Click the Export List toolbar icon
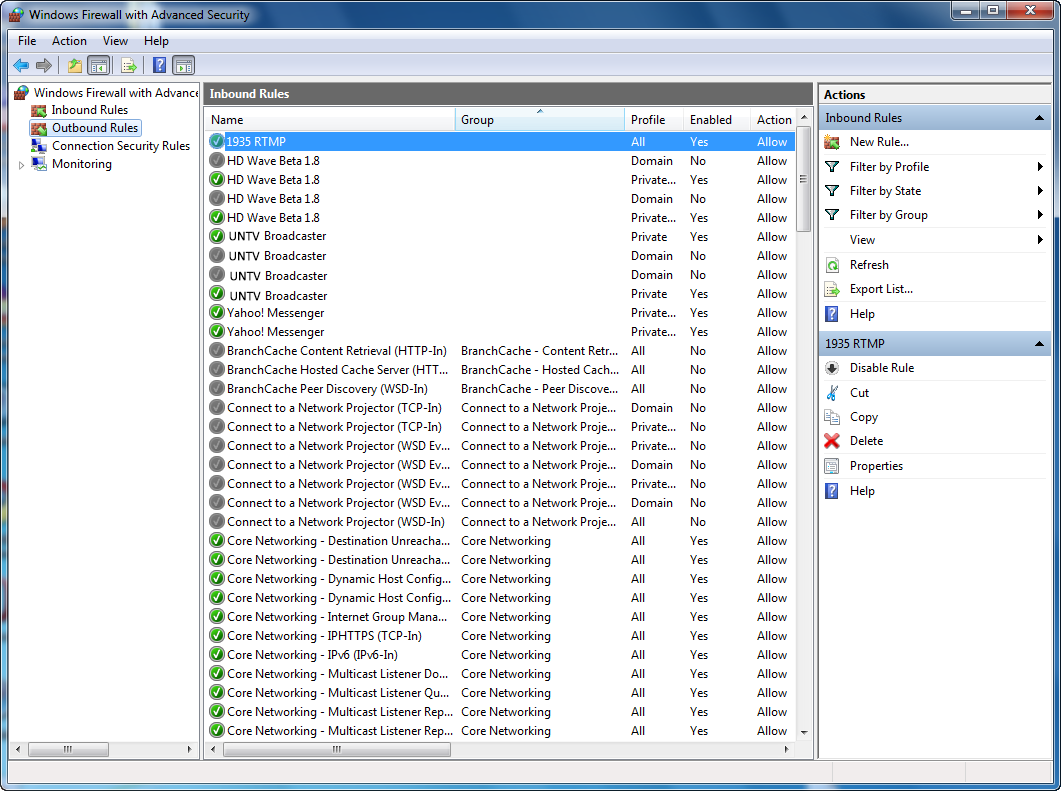 click(x=129, y=66)
